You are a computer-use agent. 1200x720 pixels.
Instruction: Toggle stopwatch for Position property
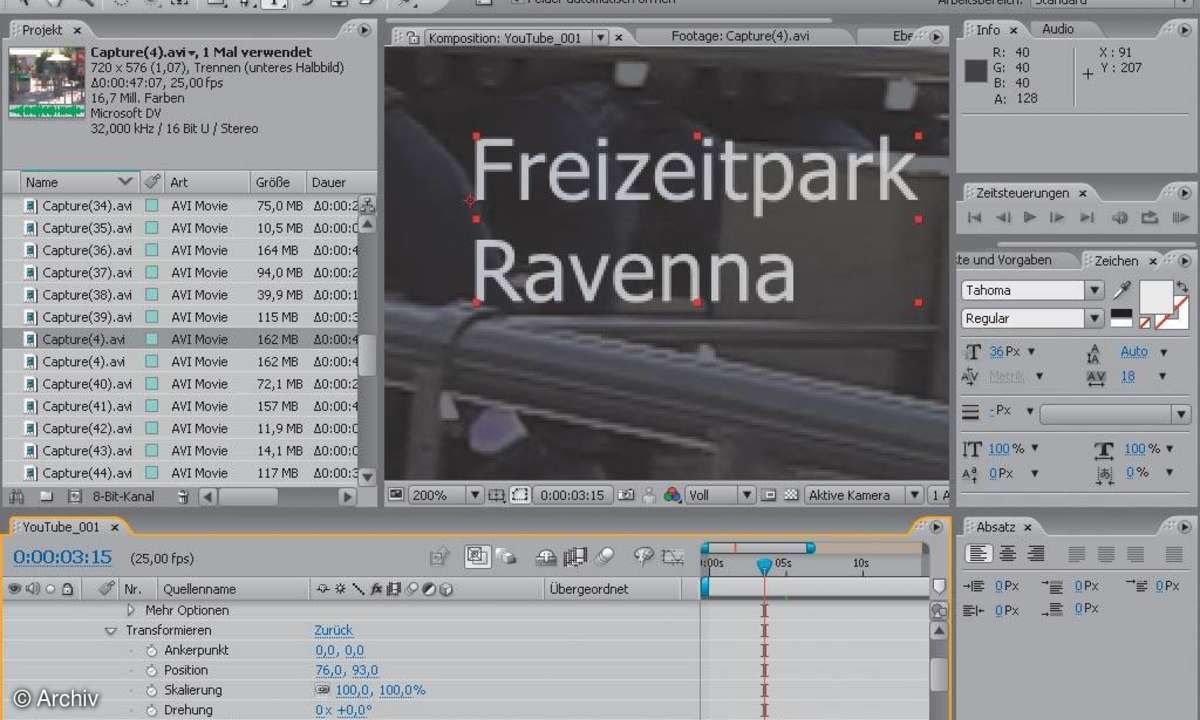pos(152,670)
